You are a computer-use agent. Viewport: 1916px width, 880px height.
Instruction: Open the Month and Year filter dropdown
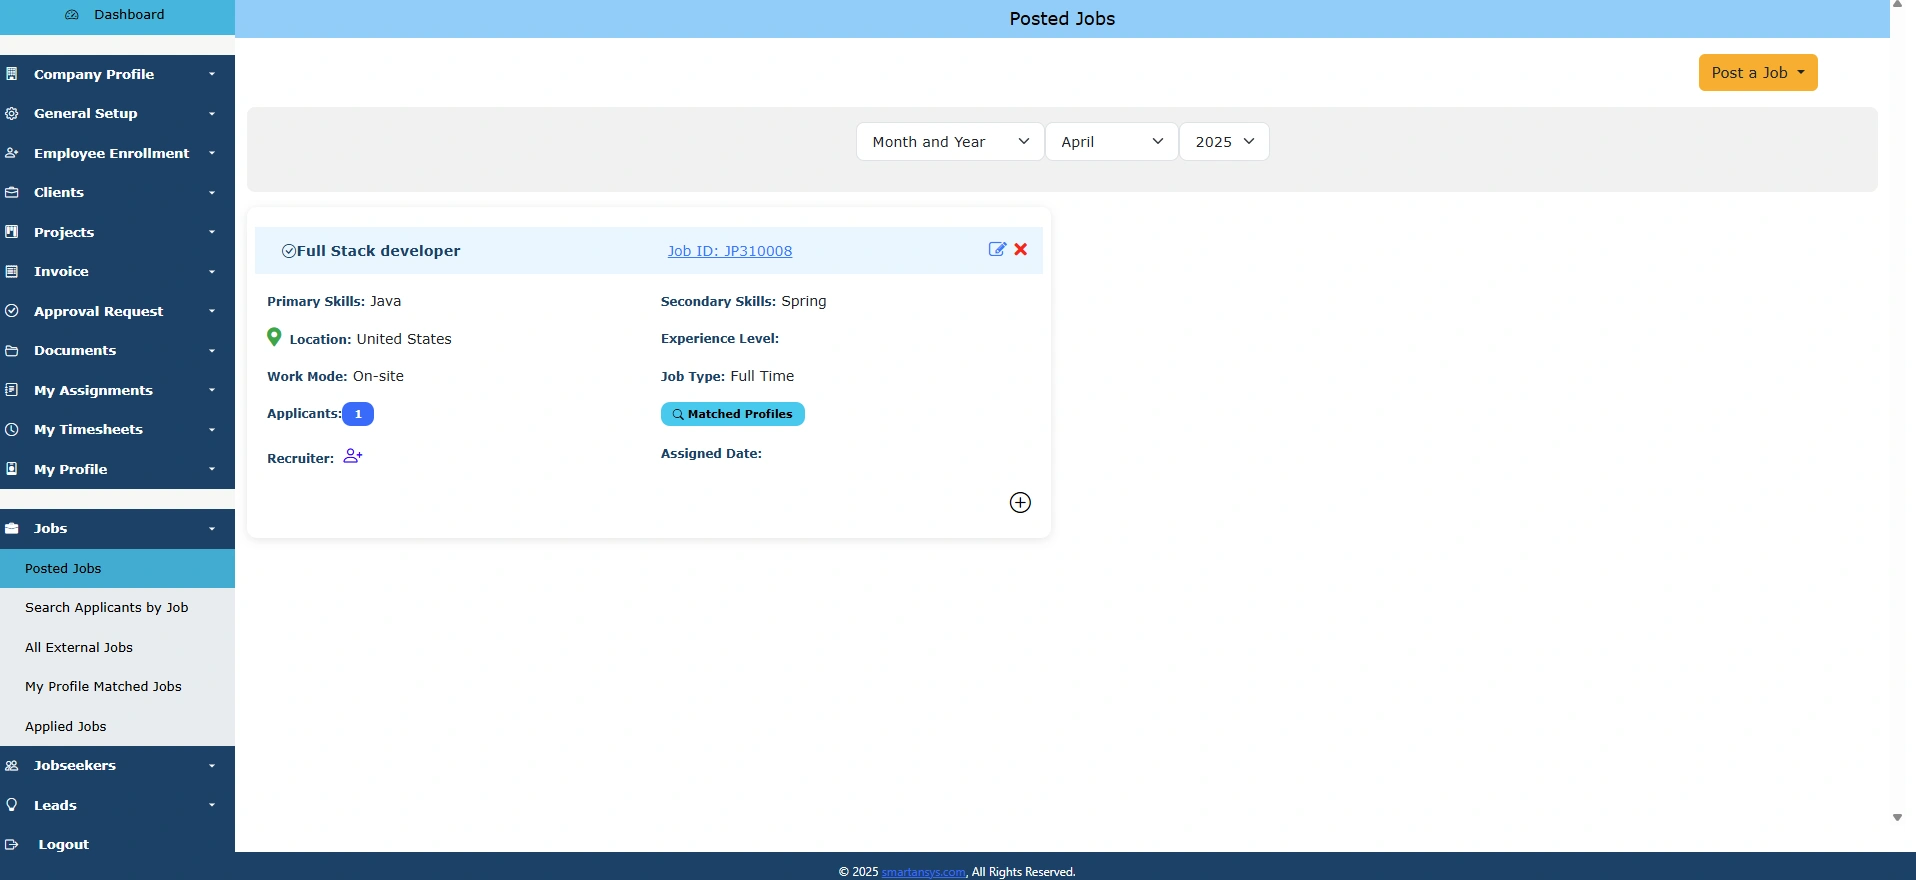tap(949, 142)
